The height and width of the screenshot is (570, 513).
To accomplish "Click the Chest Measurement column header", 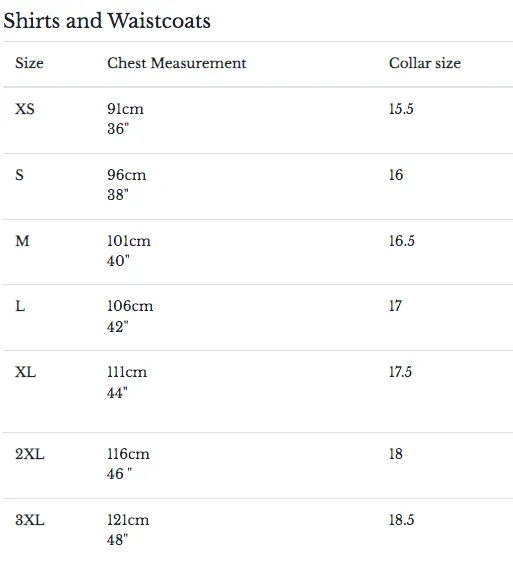I will pyautogui.click(x=177, y=63).
